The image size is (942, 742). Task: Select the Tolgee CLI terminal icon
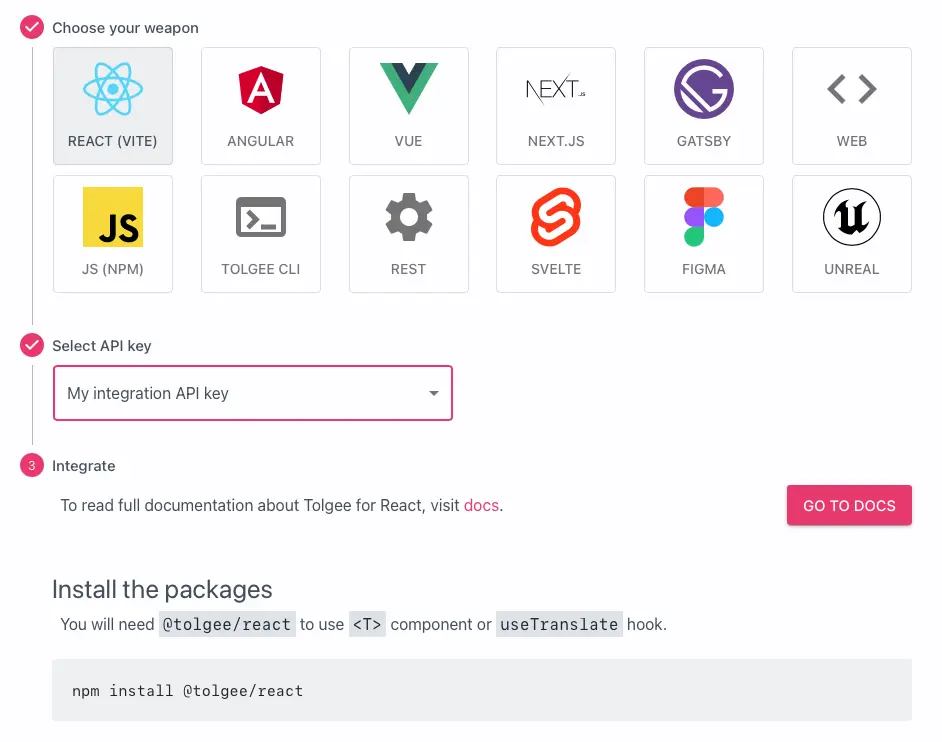coord(260,217)
